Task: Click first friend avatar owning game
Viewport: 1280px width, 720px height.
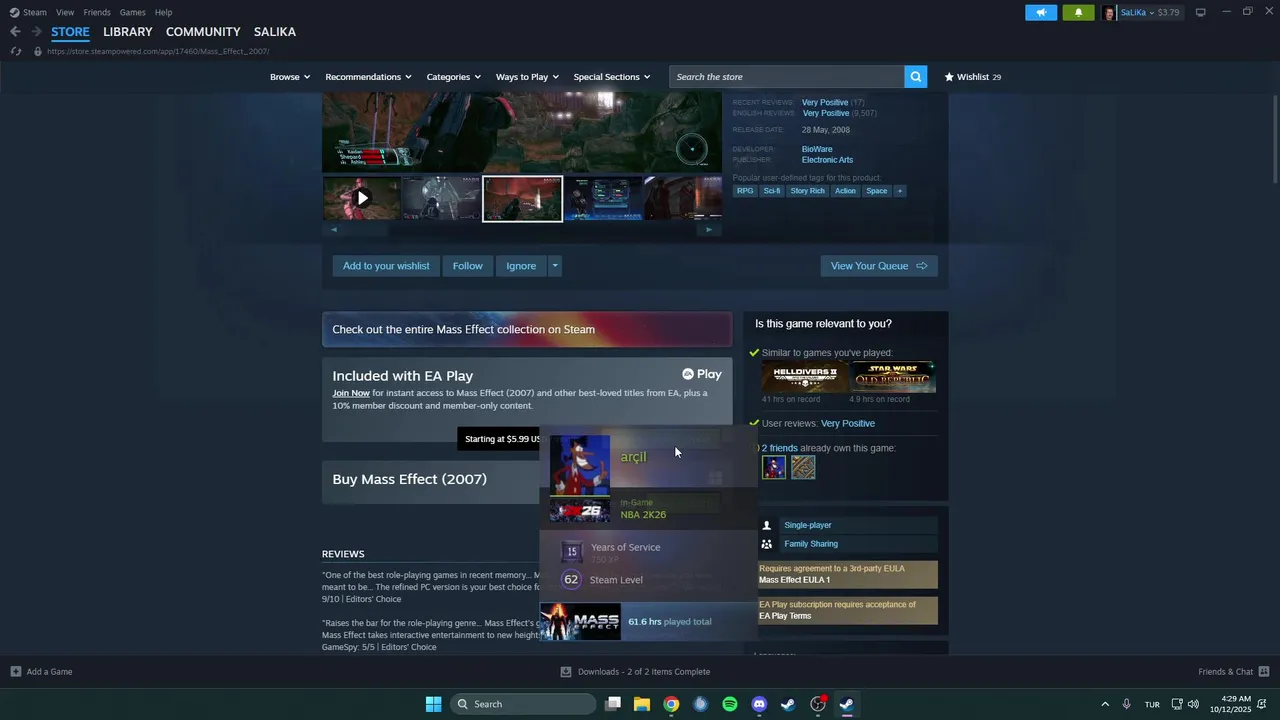Action: [774, 467]
